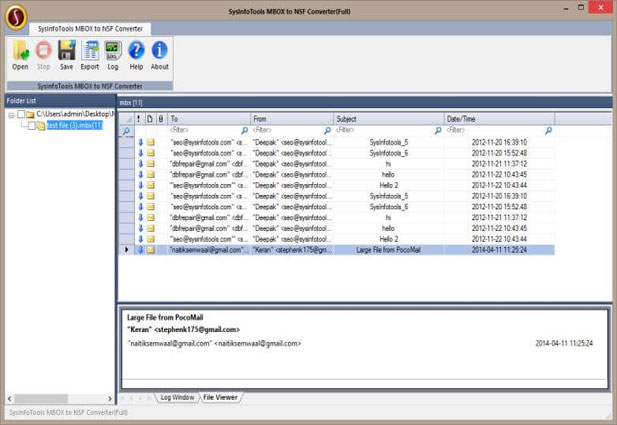Click left arrow of Folder List scrollbar

pyautogui.click(x=10, y=399)
